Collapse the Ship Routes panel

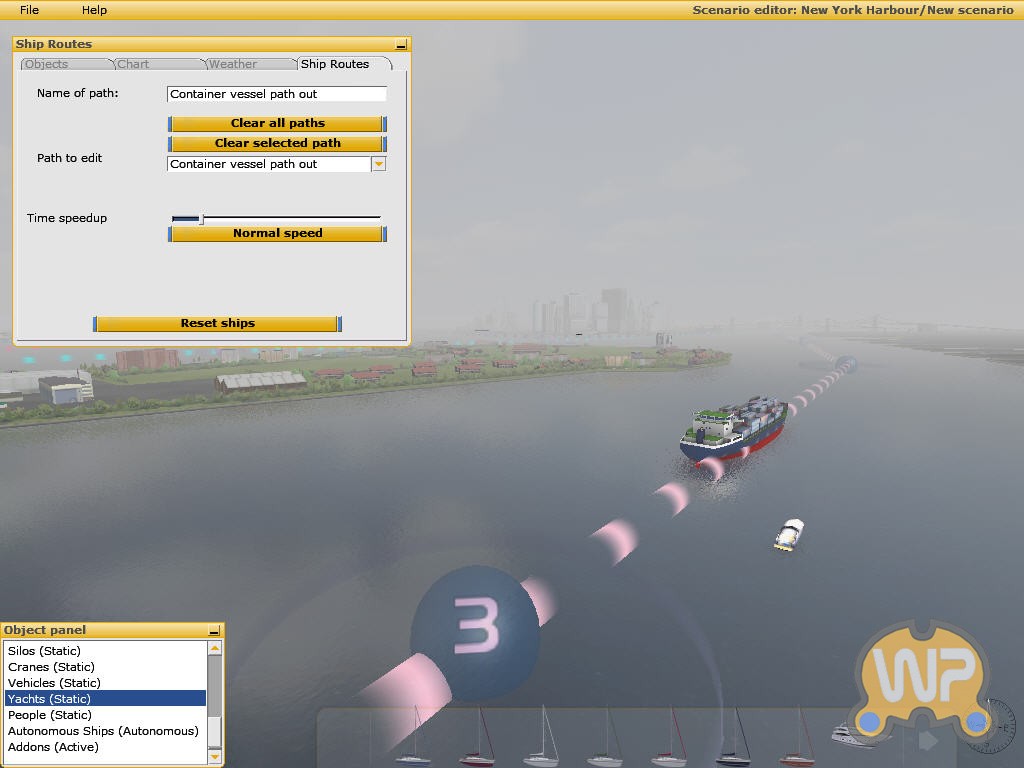[401, 45]
